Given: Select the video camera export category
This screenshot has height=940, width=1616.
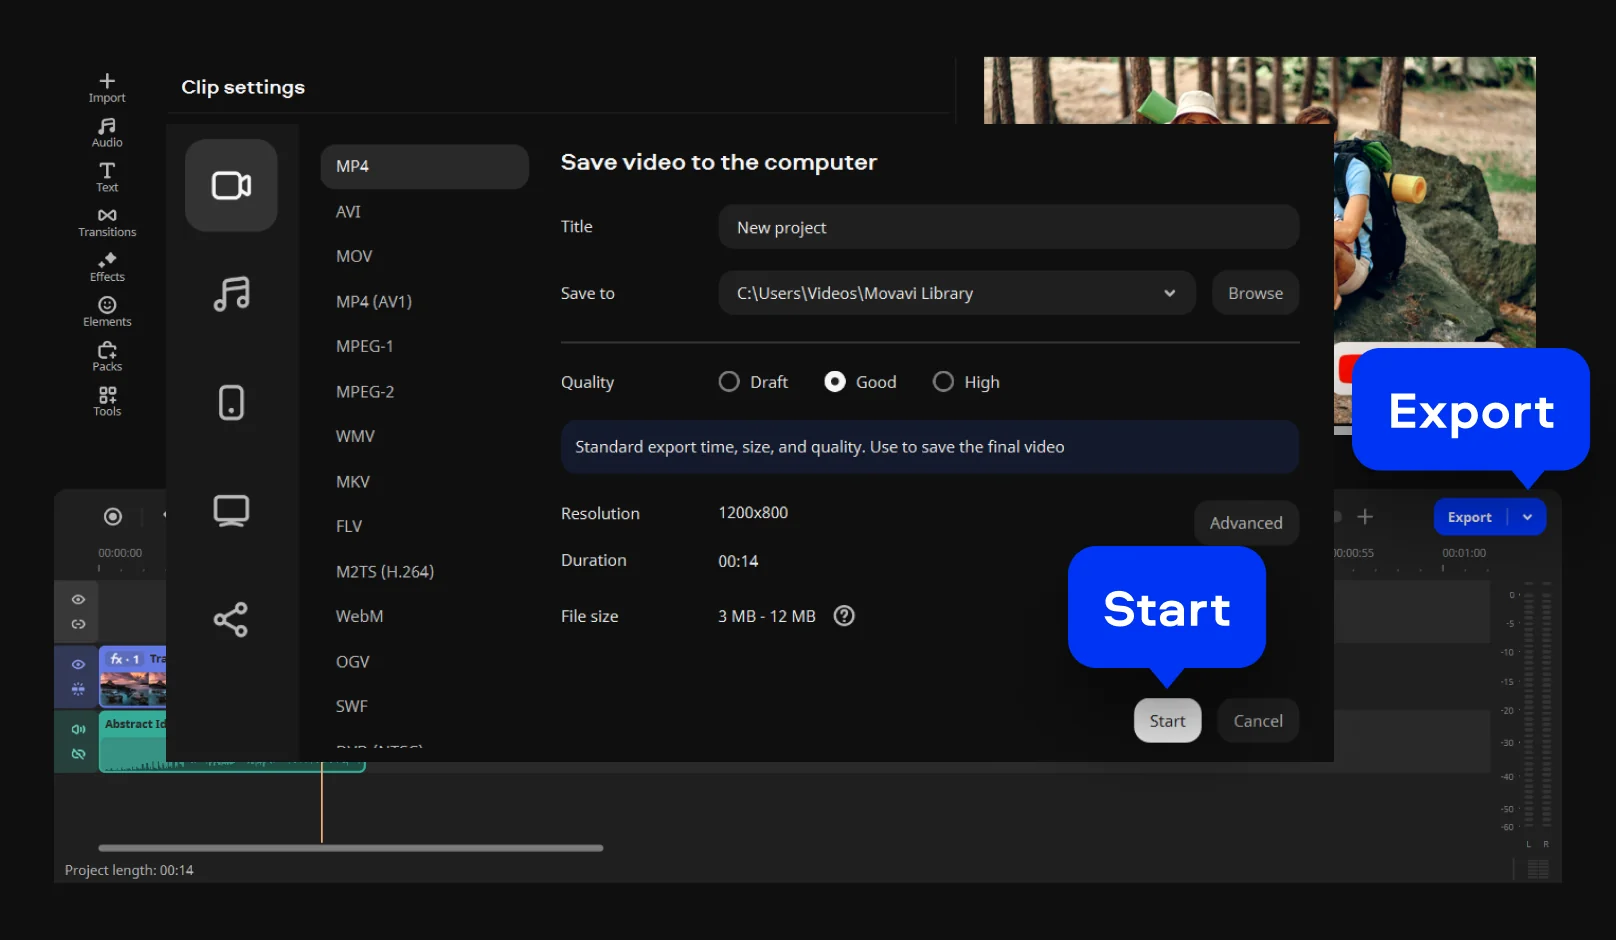Looking at the screenshot, I should [231, 185].
